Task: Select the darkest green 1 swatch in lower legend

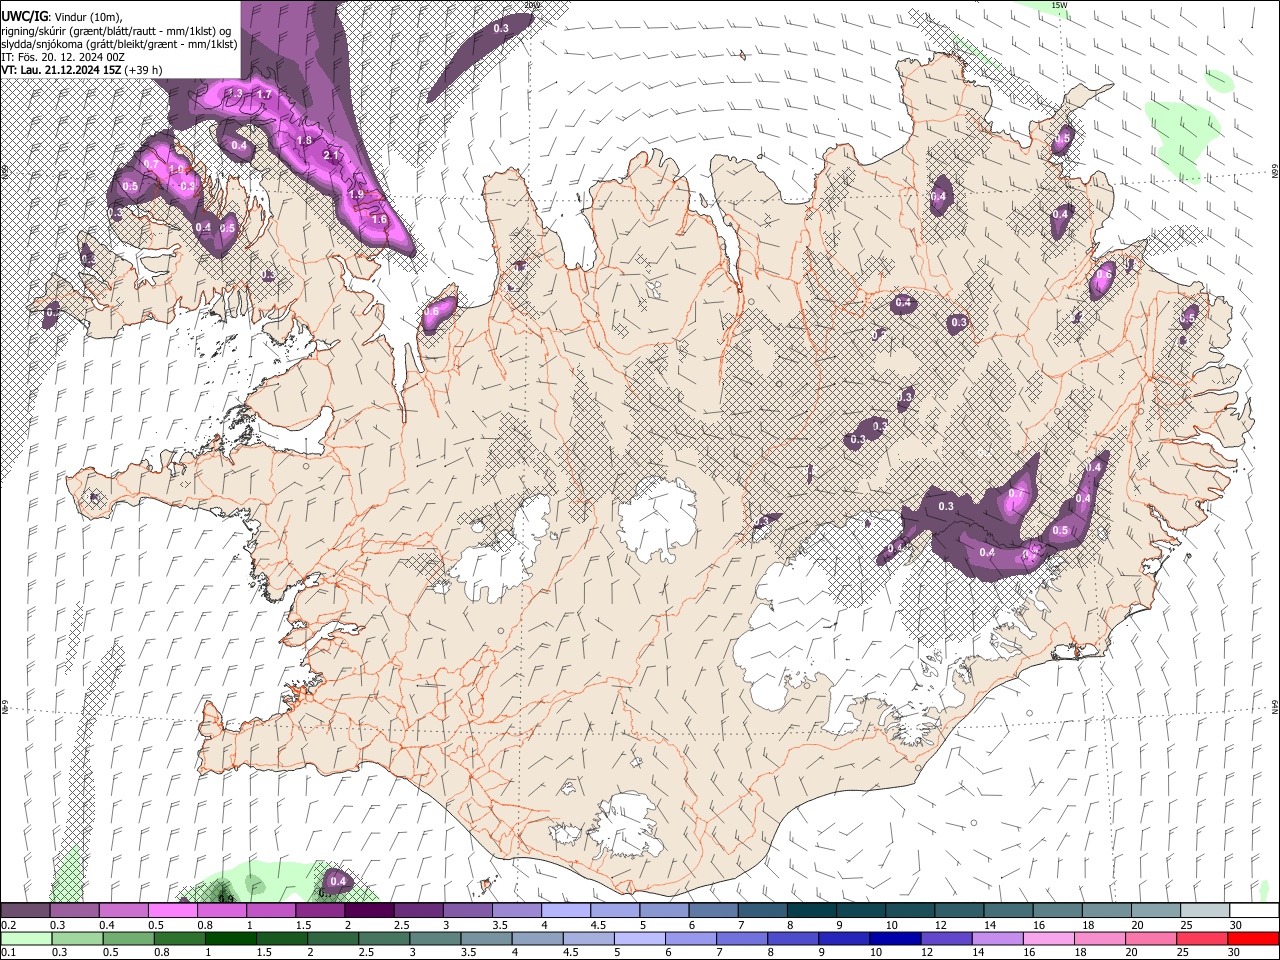Action: [x=230, y=939]
